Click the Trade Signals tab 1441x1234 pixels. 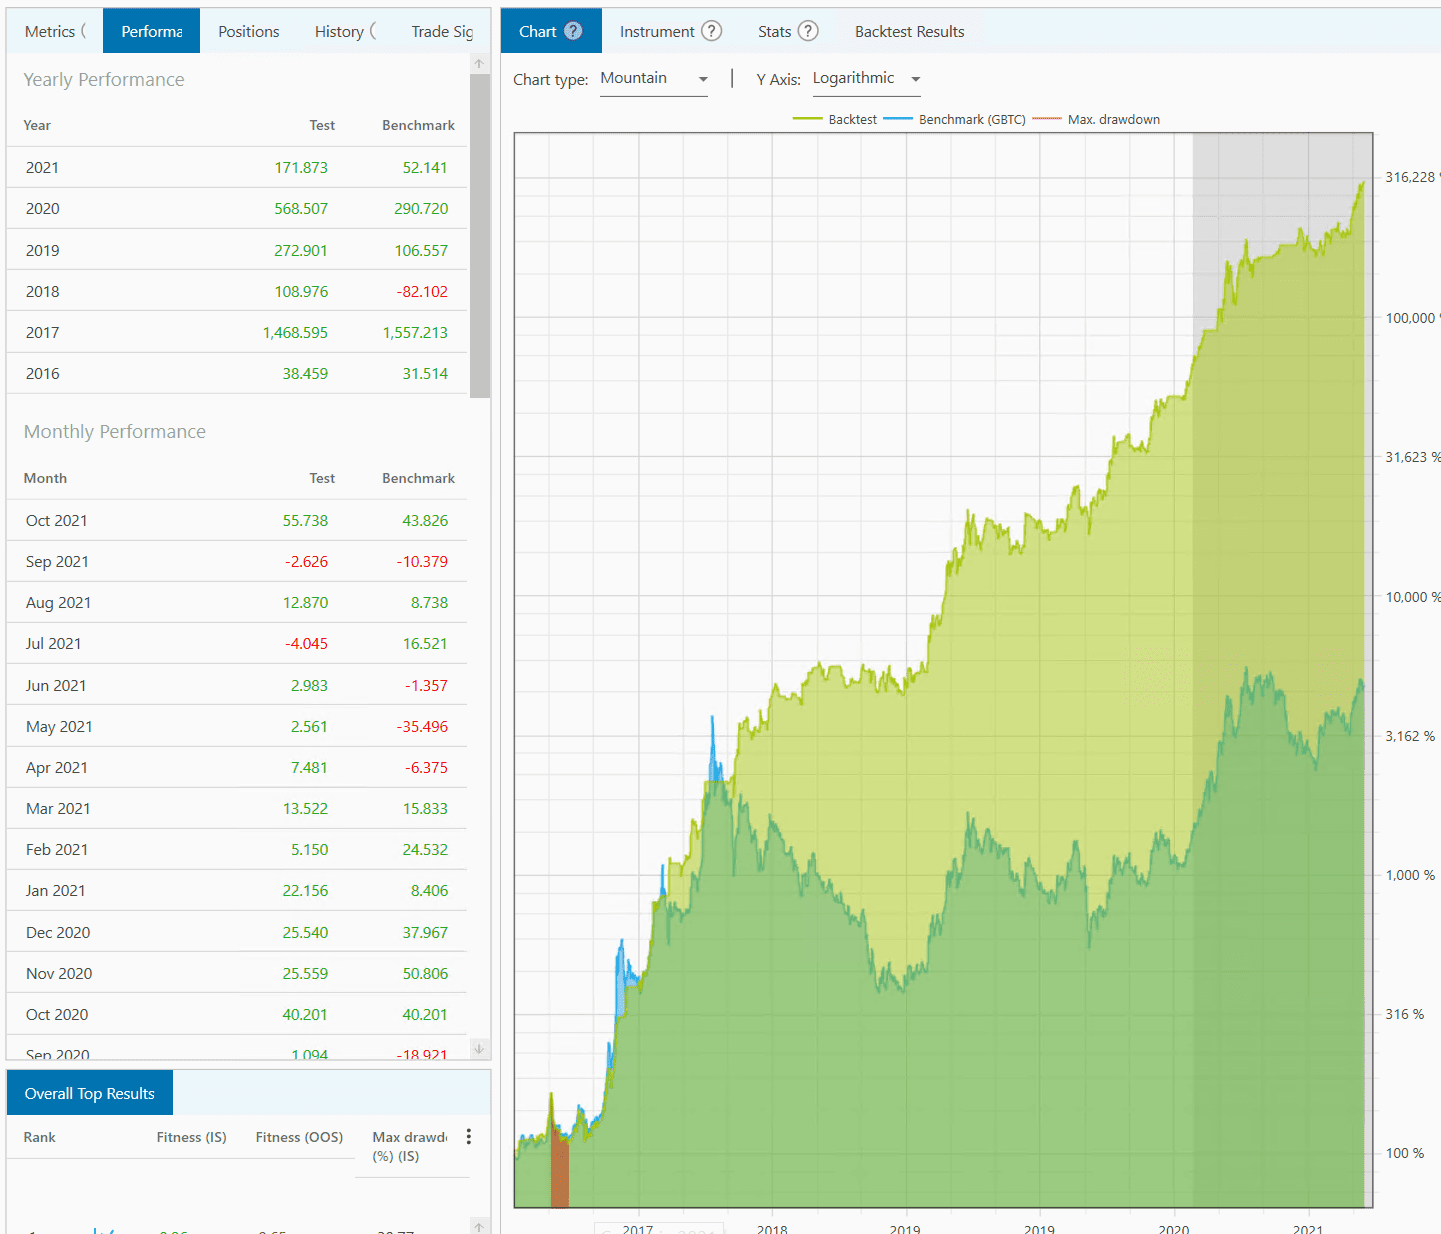(x=441, y=31)
